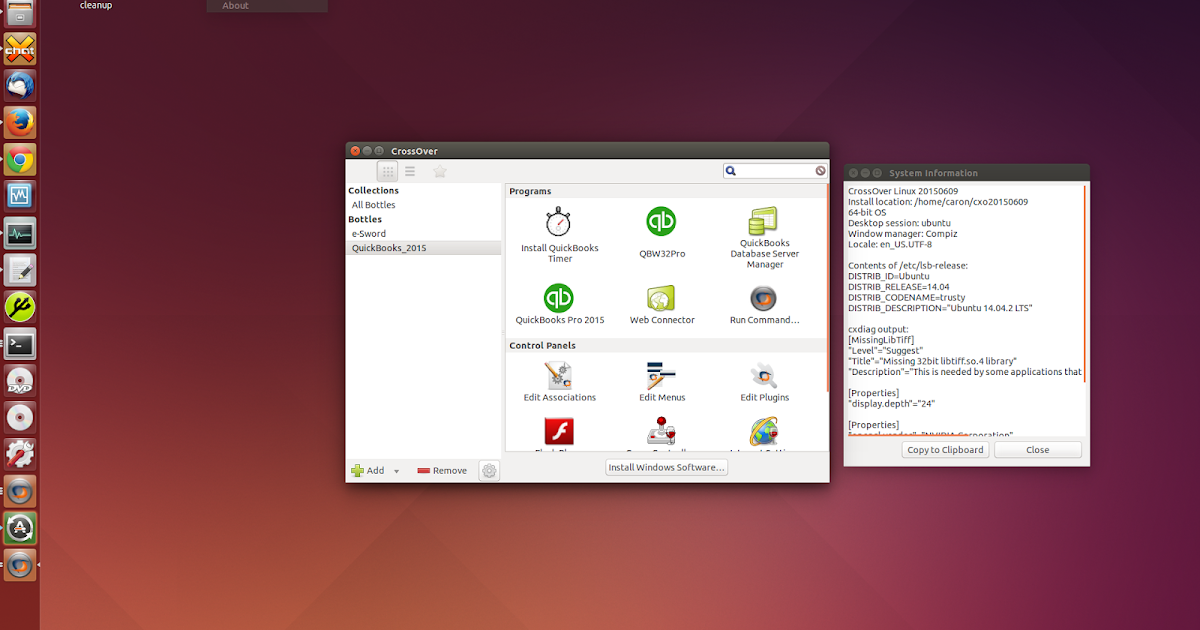Viewport: 1200px width, 630px height.
Task: Open the green wrench tool launcher icon
Action: click(20, 307)
